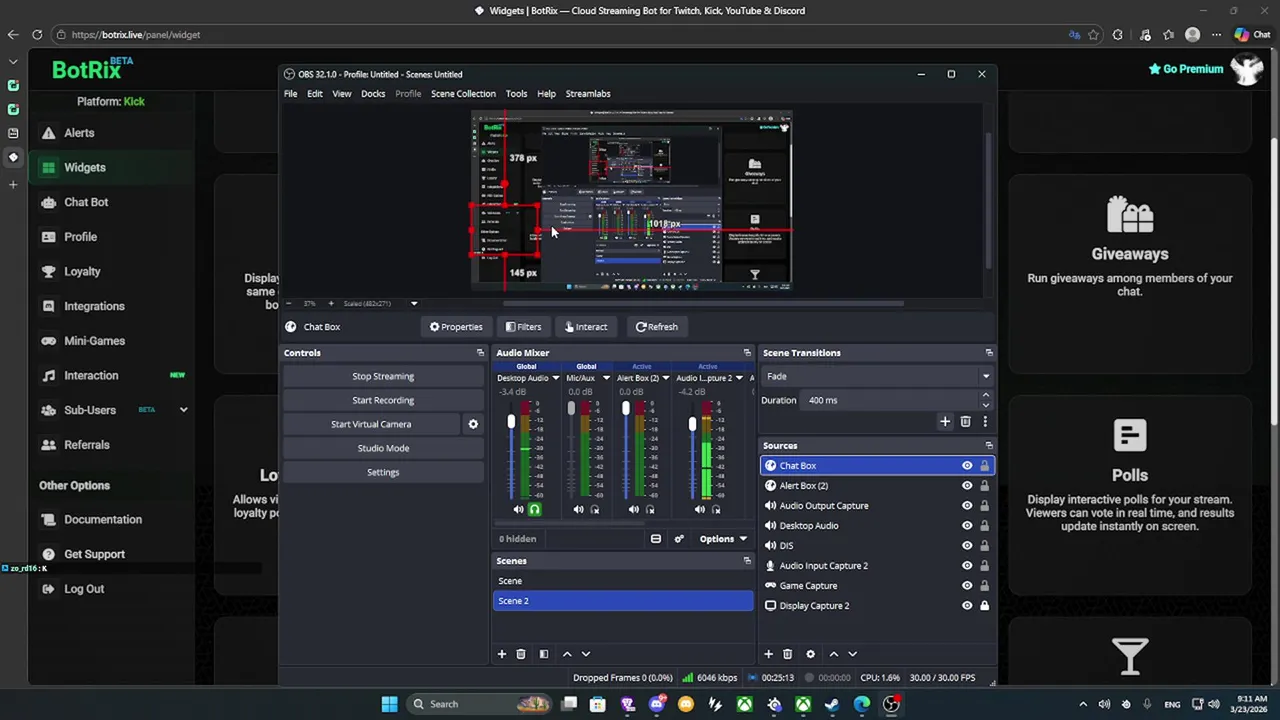Hide the Desktop Audio source
The image size is (1280, 720).
[967, 526]
